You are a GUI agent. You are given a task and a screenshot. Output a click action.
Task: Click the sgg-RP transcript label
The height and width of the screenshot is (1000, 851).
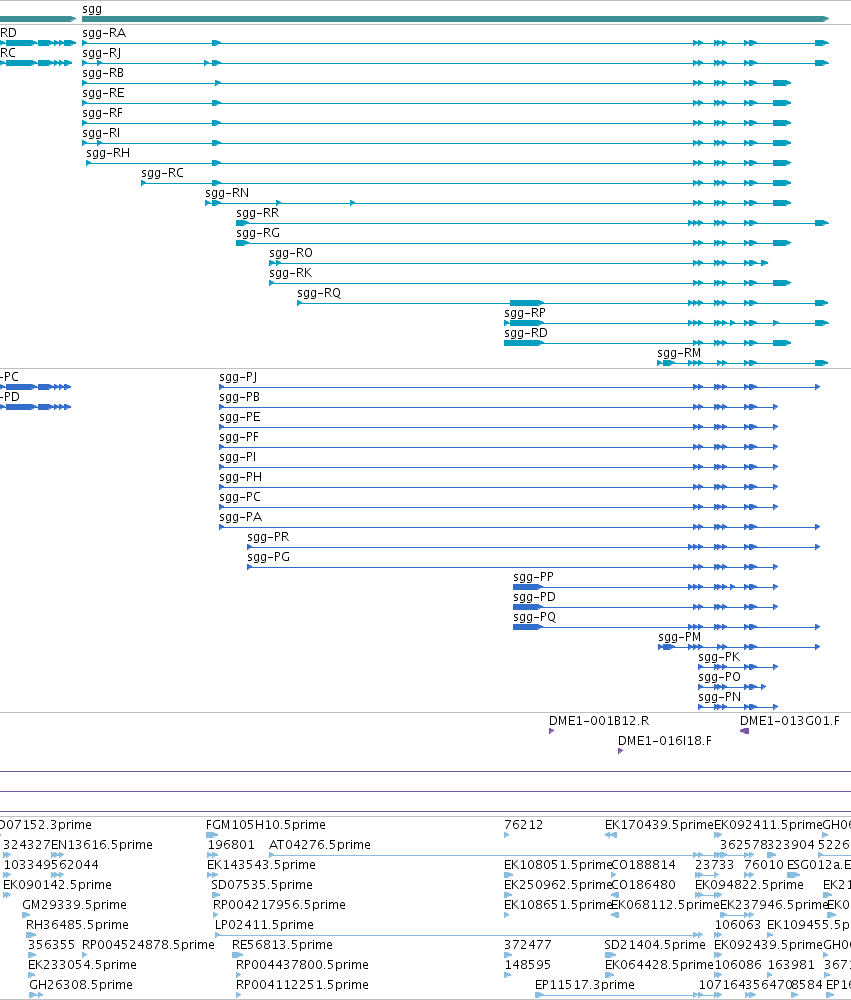coord(524,312)
